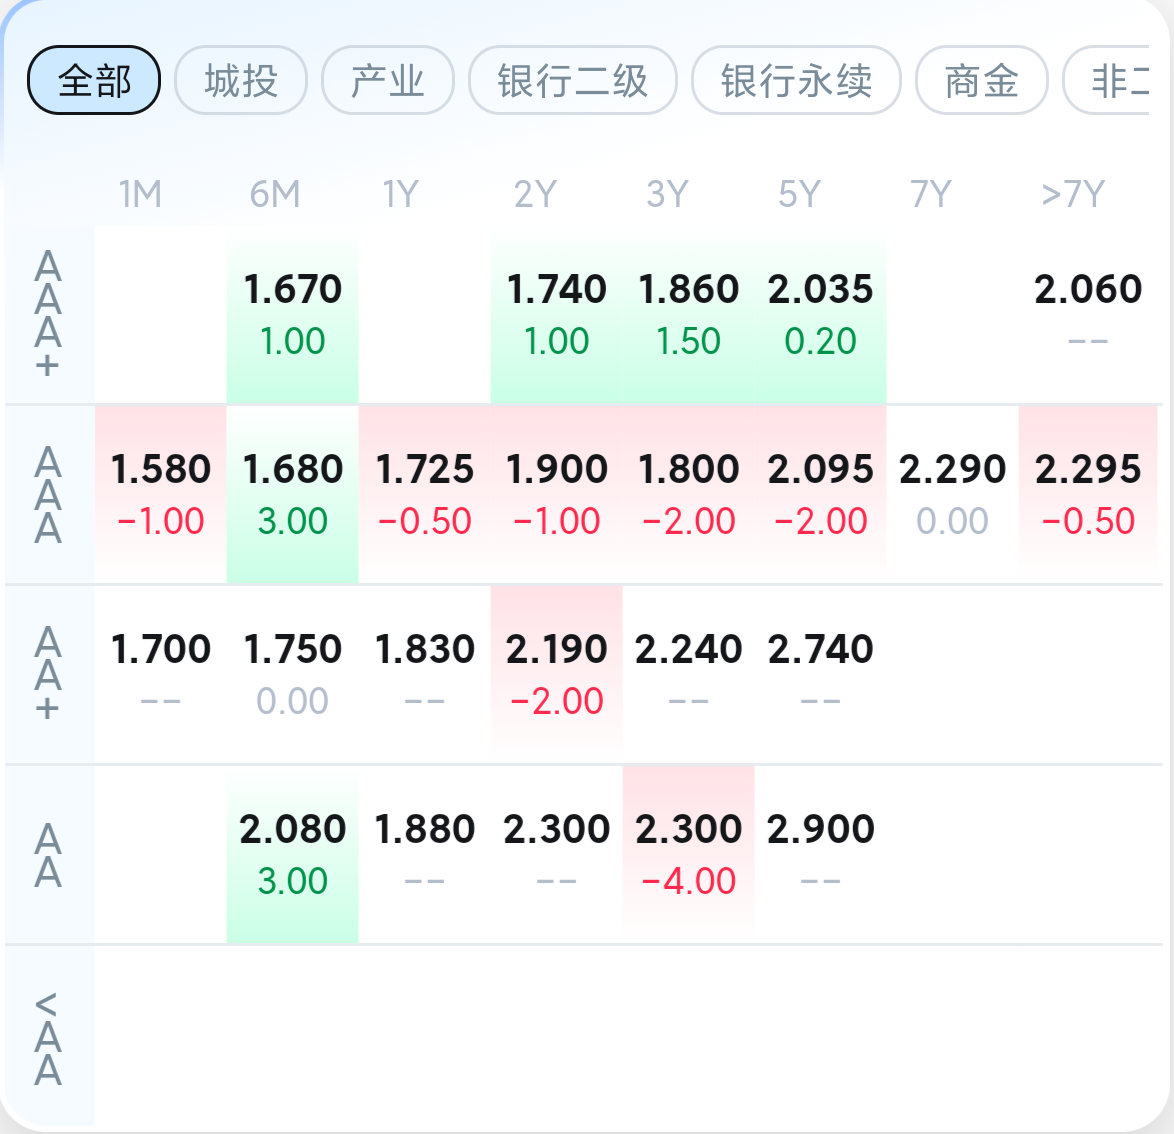Click AA+ 2Y yield 2.190
This screenshot has width=1174, height=1134.
point(556,674)
